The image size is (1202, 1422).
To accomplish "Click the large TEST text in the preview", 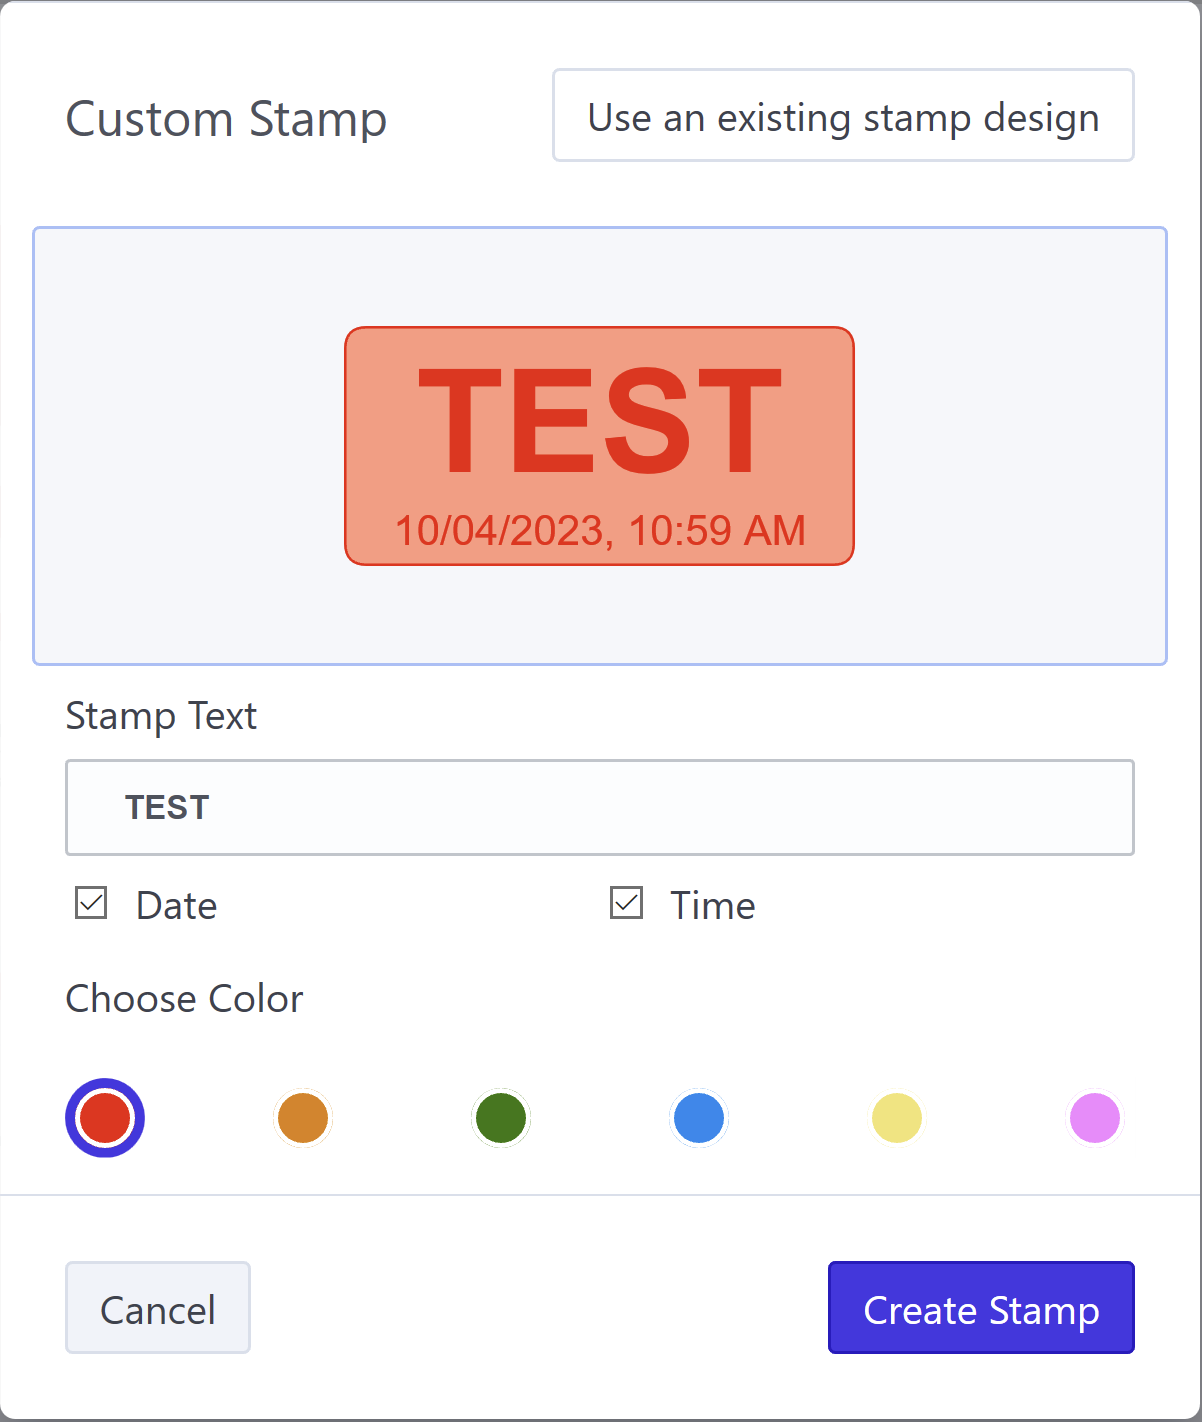I will coord(600,421).
